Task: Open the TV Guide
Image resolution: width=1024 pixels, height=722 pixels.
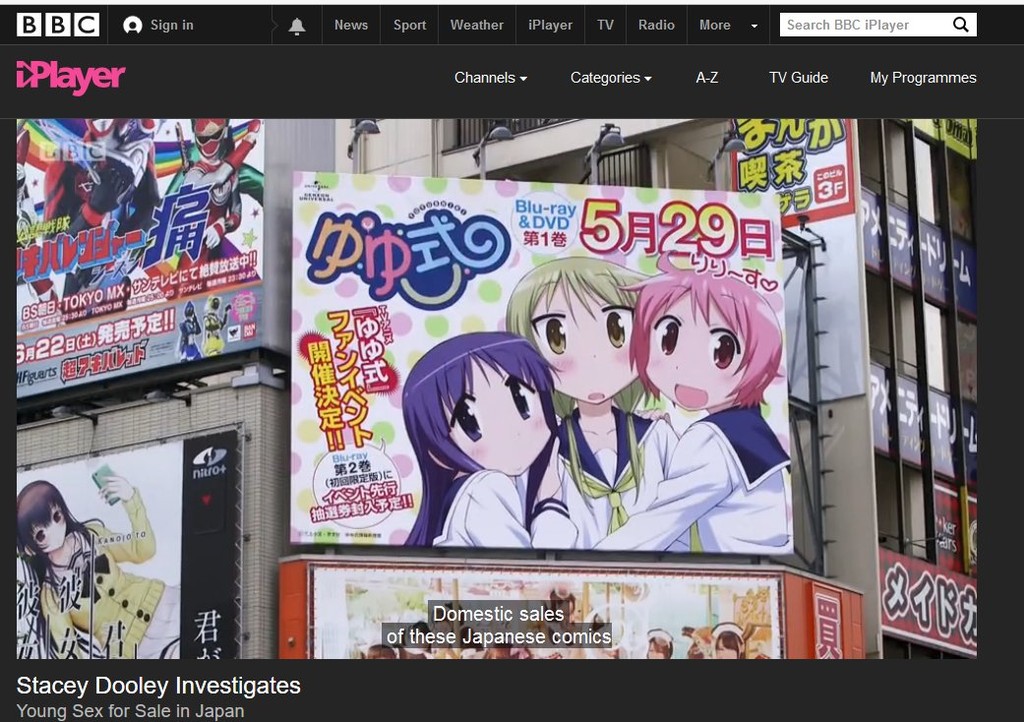Action: pos(798,78)
